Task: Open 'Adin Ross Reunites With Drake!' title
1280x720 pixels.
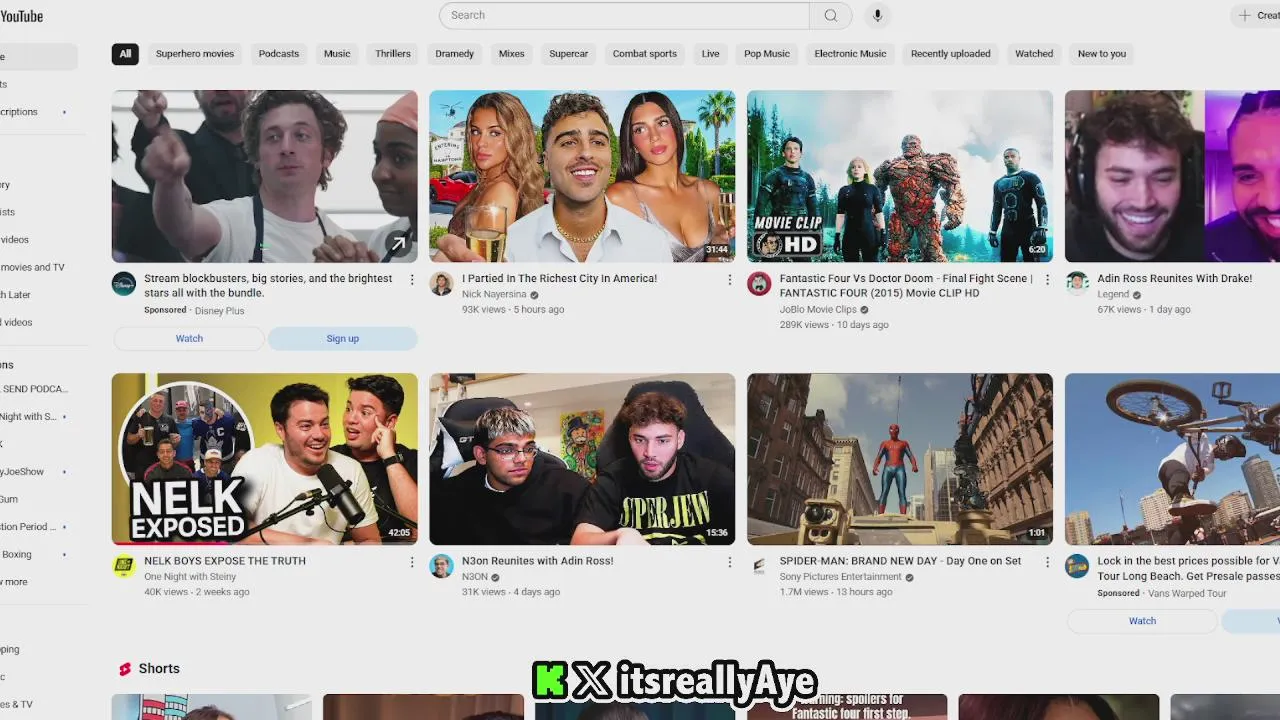Action: click(x=1174, y=279)
